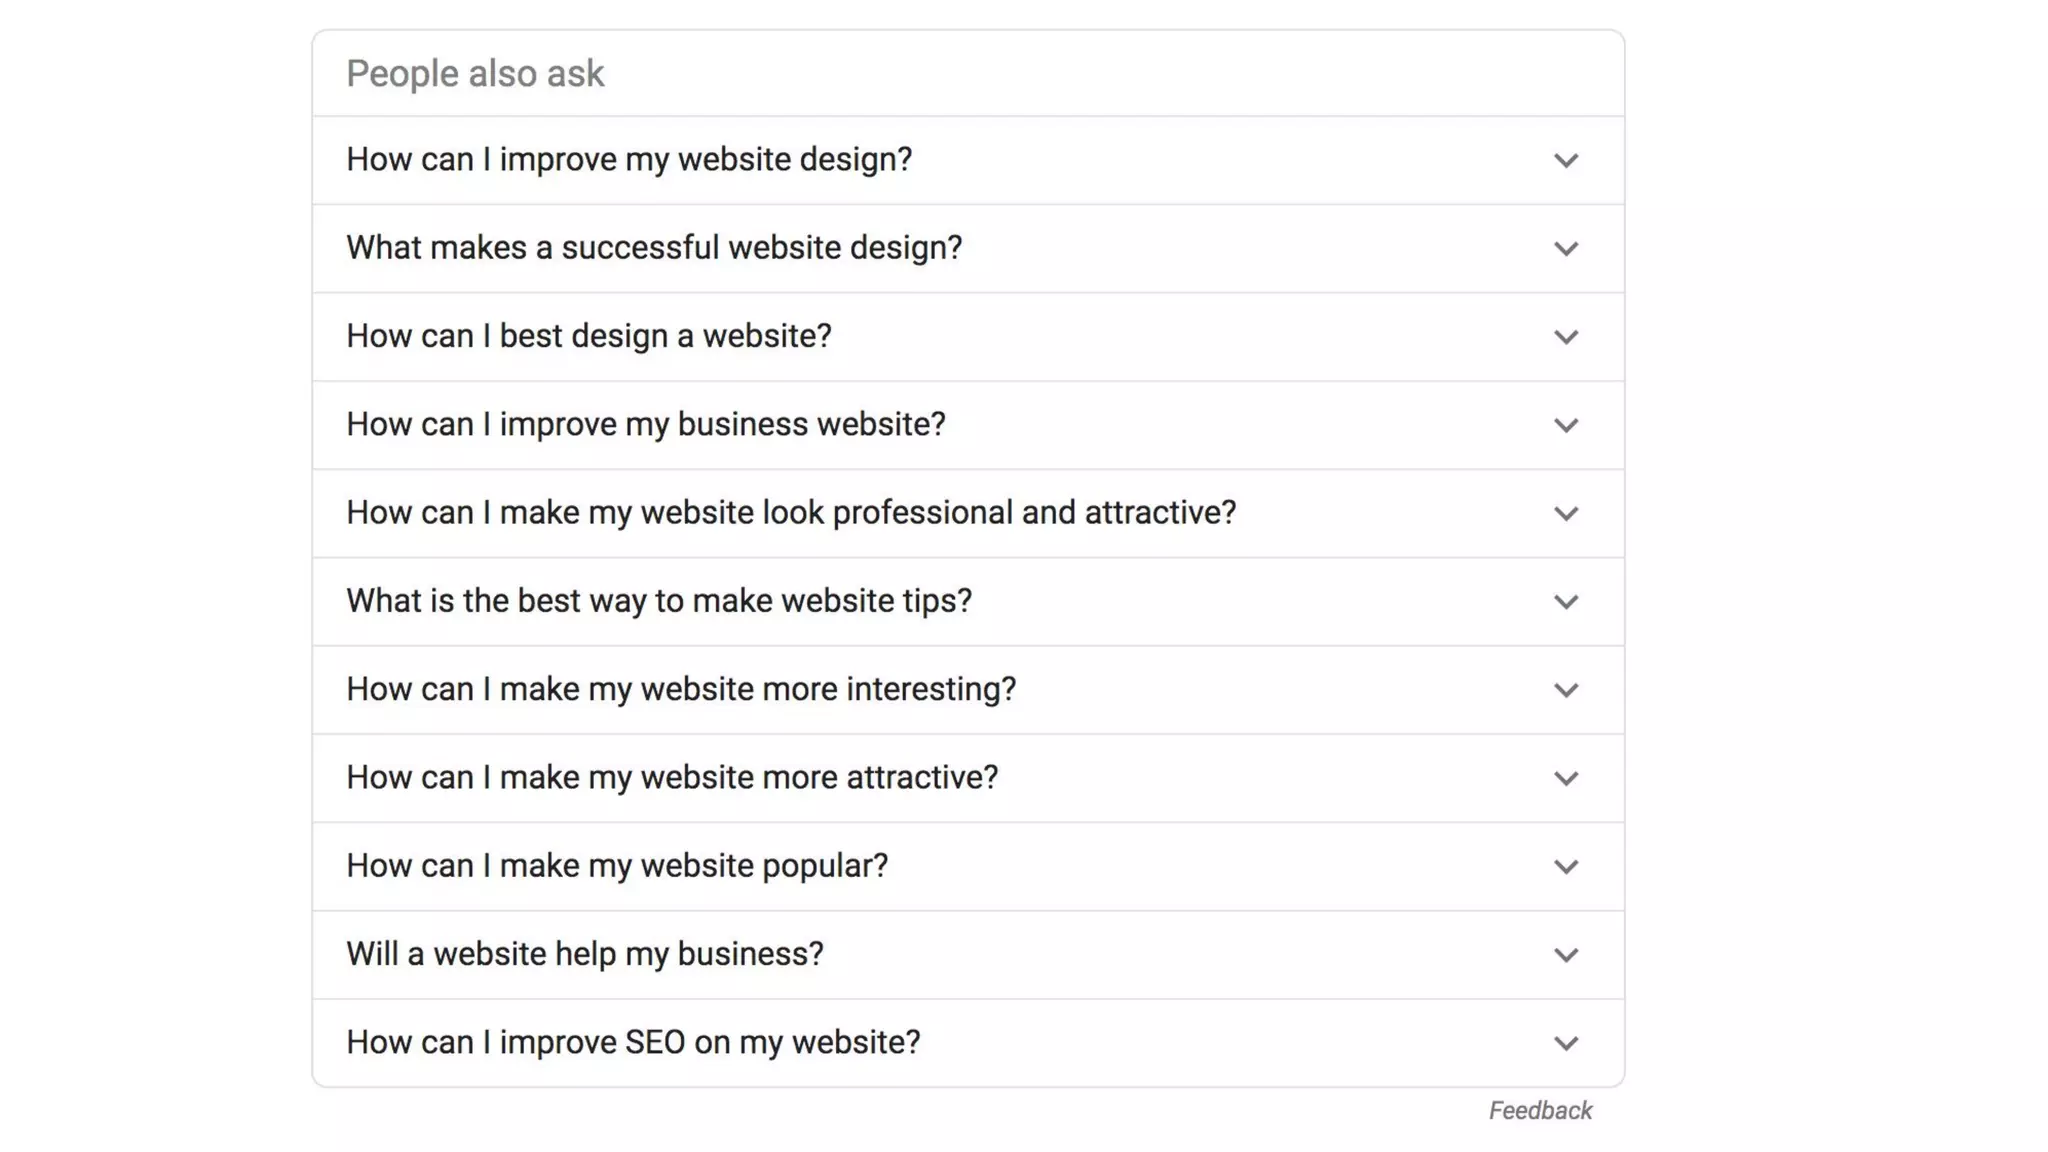
Task: Open question "What makes a successful website design?"
Action: 654,248
